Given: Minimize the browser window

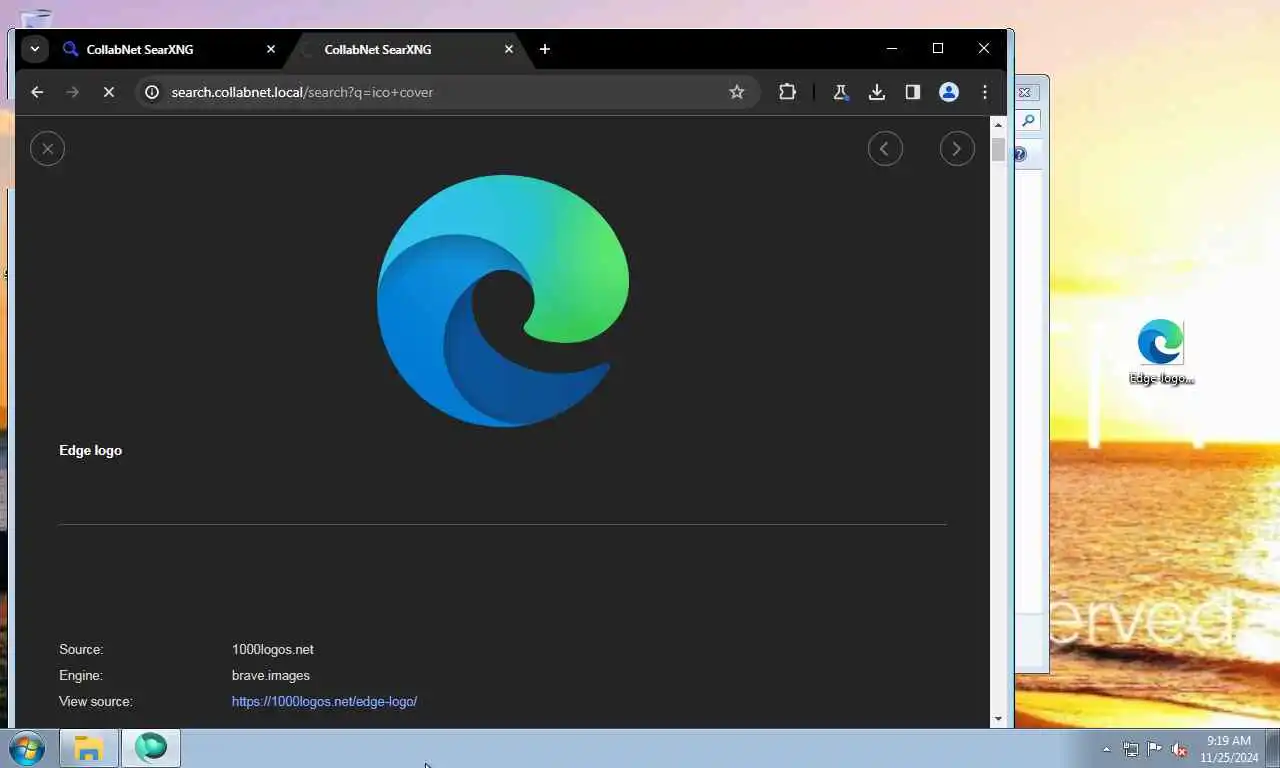Looking at the screenshot, I should pyautogui.click(x=892, y=48).
